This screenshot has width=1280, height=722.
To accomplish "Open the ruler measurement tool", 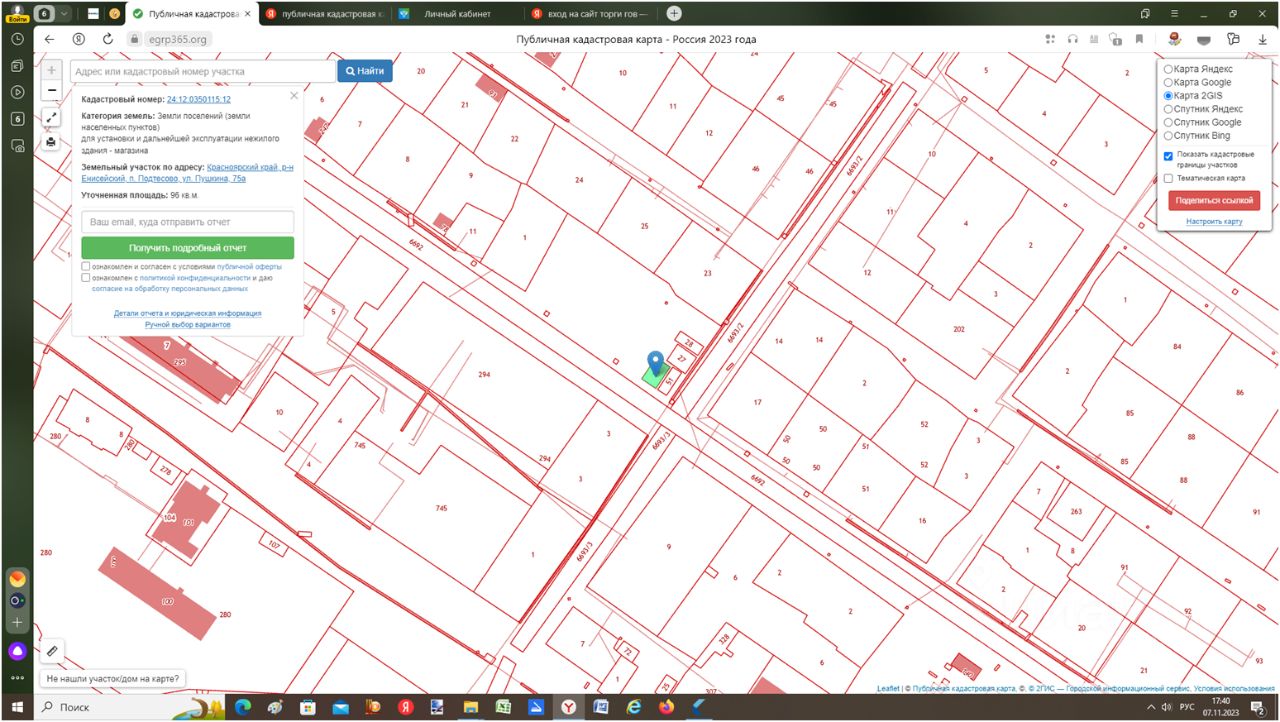I will click(52, 651).
